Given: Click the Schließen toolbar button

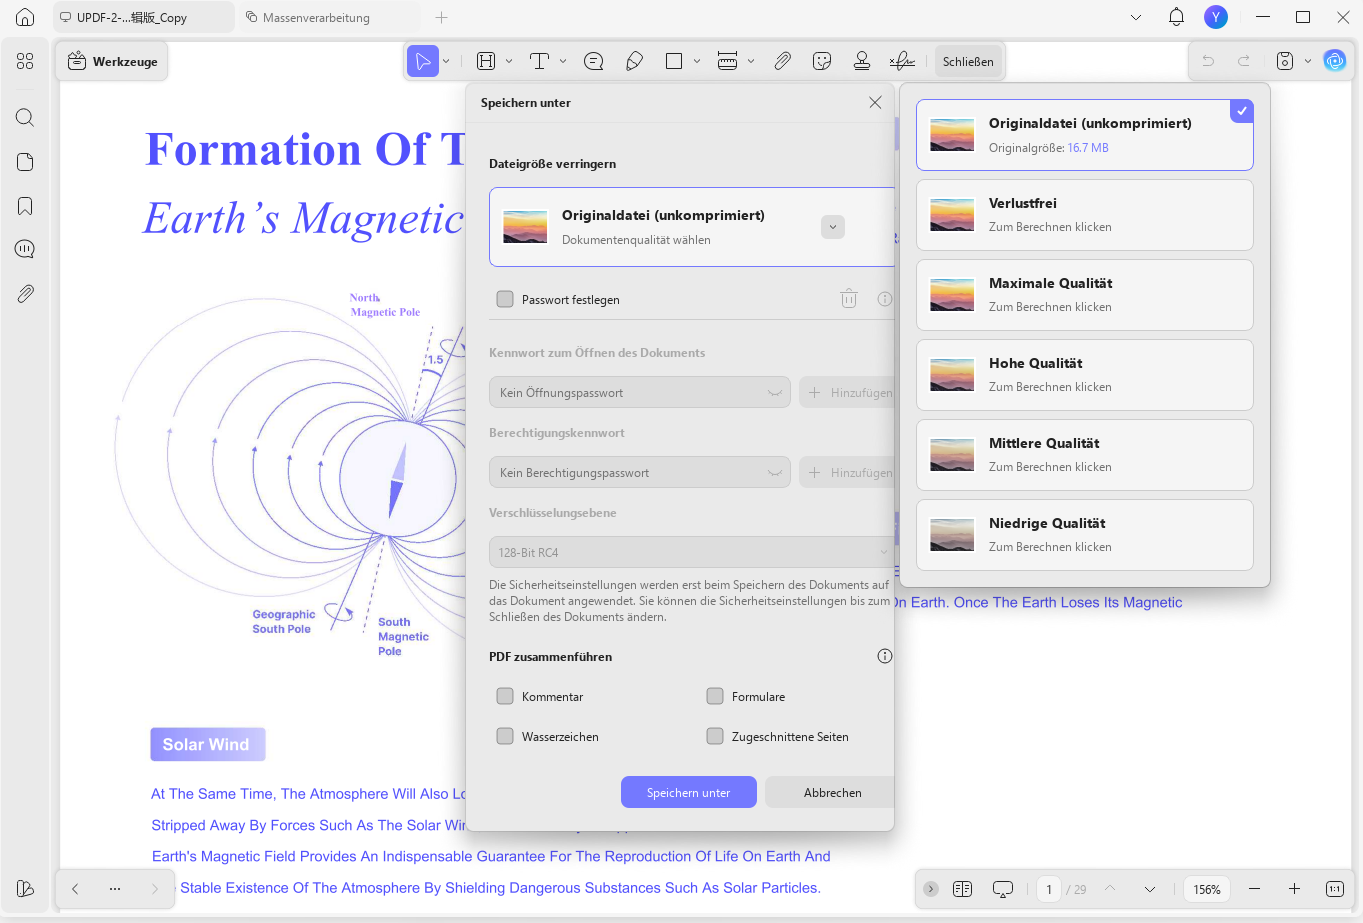Looking at the screenshot, I should tap(968, 61).
